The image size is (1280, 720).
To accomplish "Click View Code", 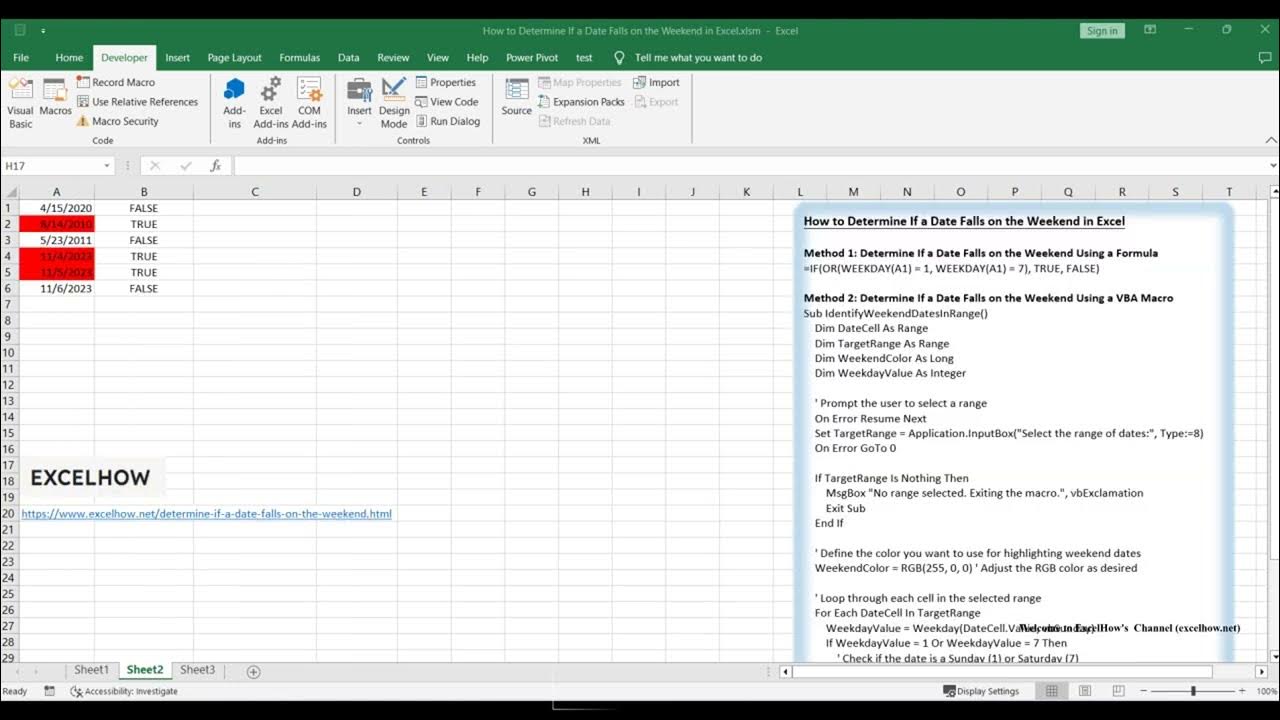I will pyautogui.click(x=446, y=102).
